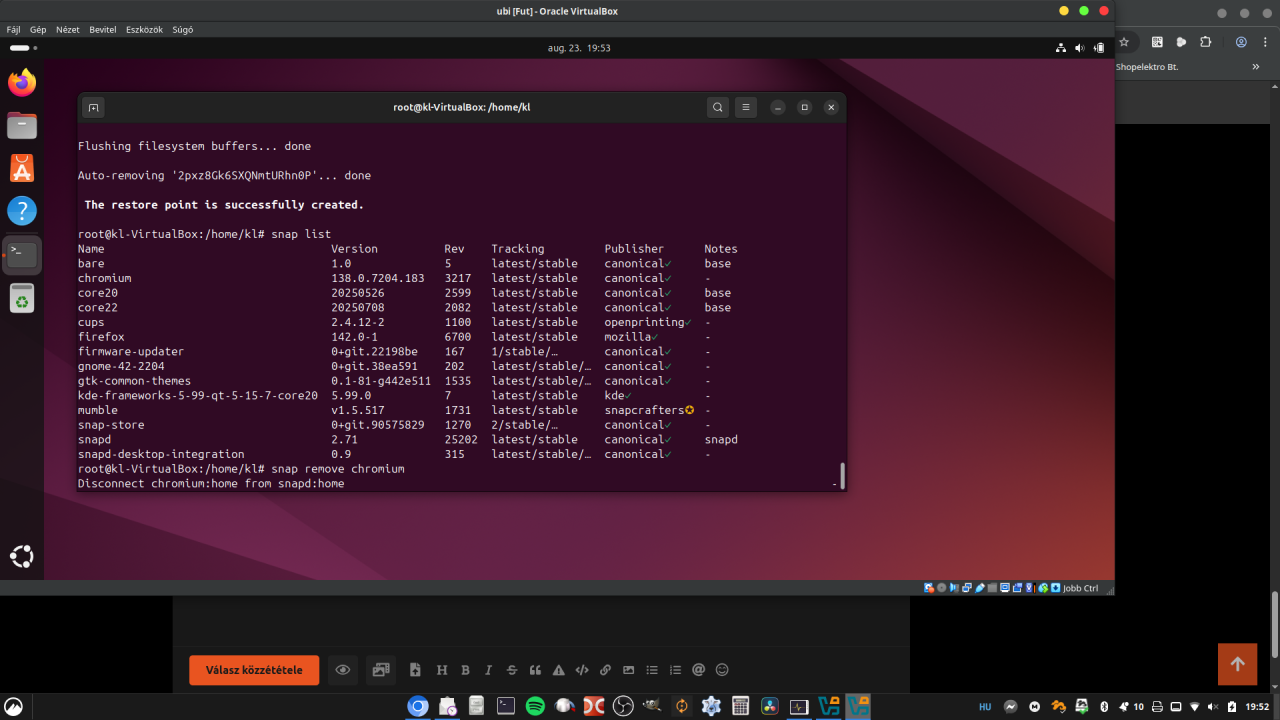This screenshot has width=1280, height=720.
Task: Open a new terminal tab via header icon
Action: pyautogui.click(x=93, y=107)
